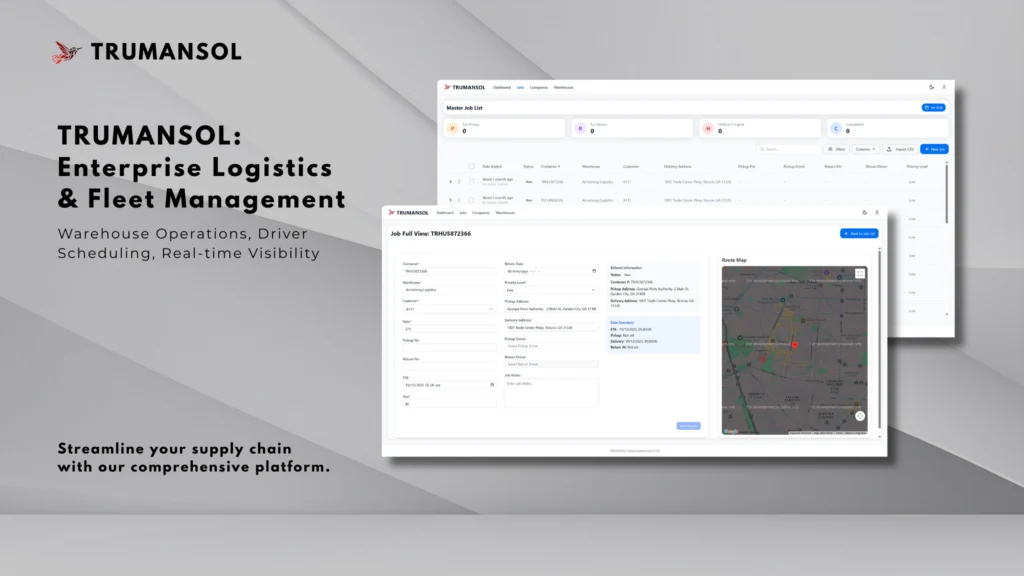Screen dimensions: 1024x576
Task: Open the Customer dropdown
Action: pos(449,309)
